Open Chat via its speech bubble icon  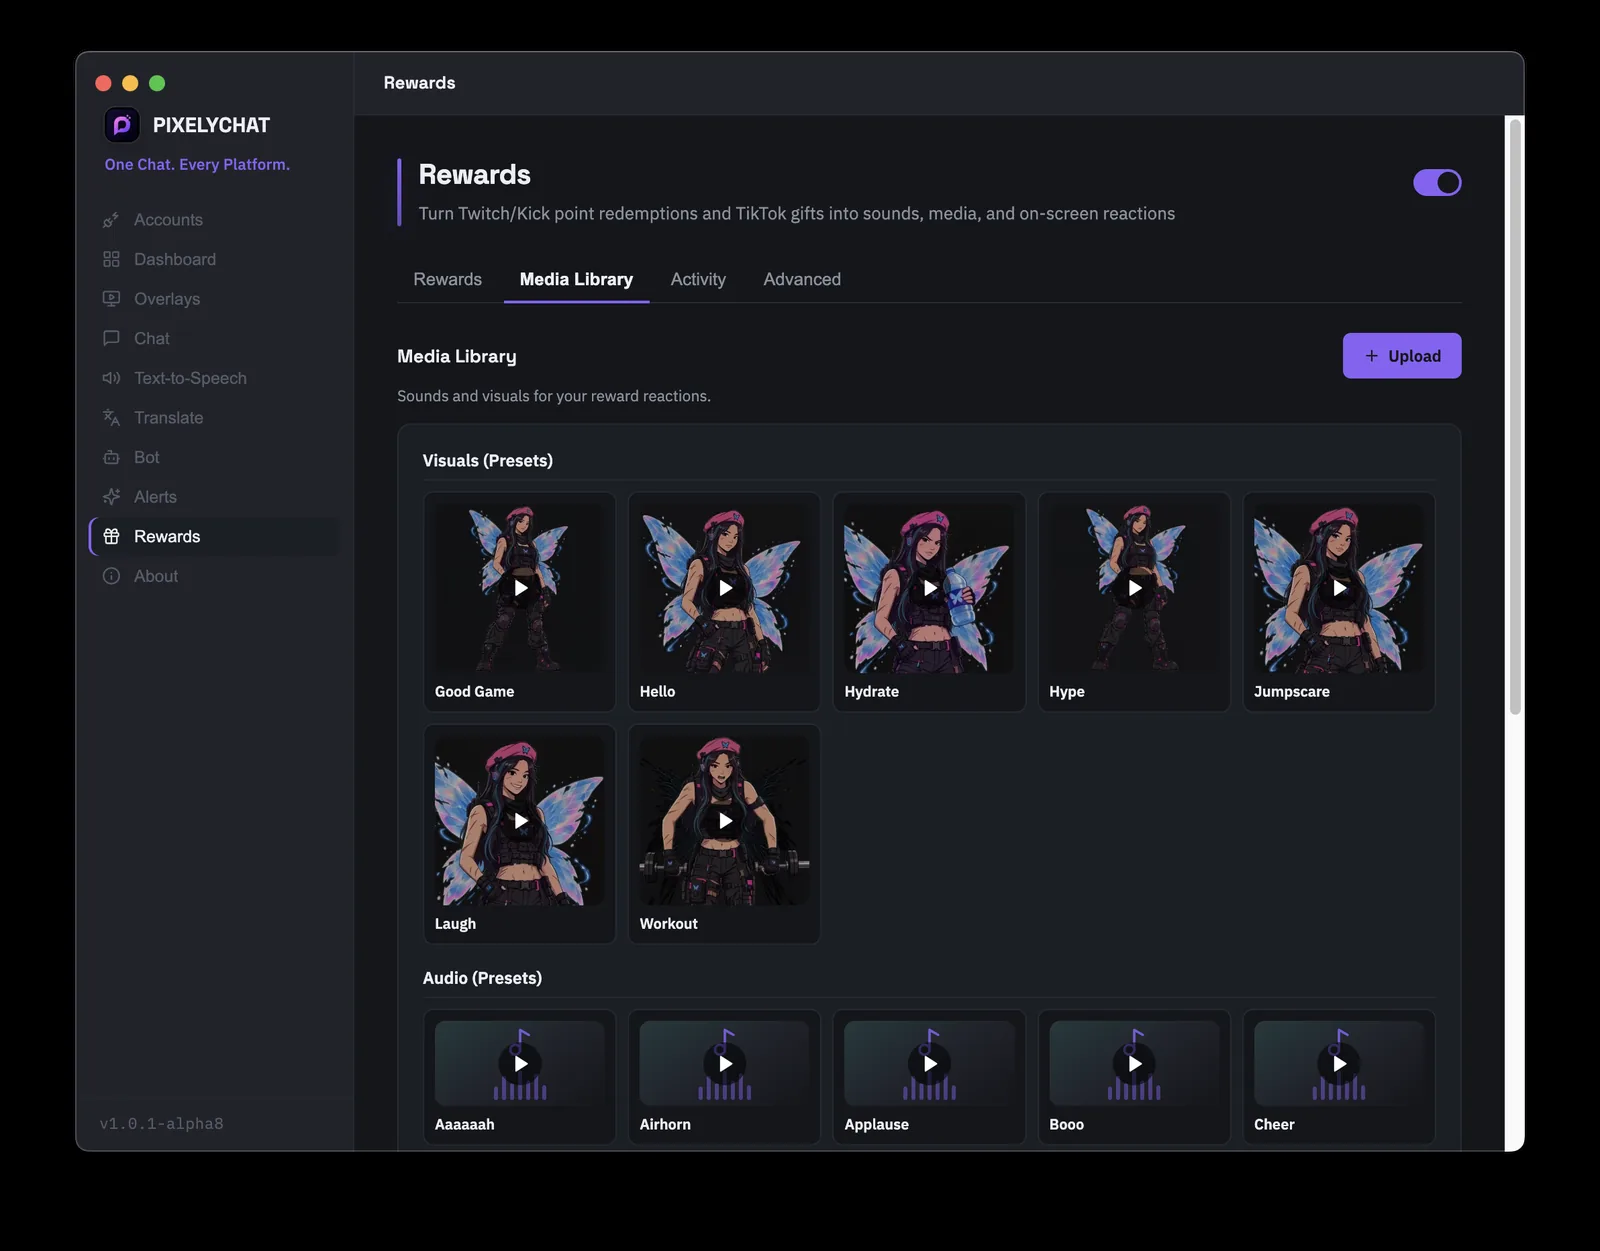(x=111, y=338)
